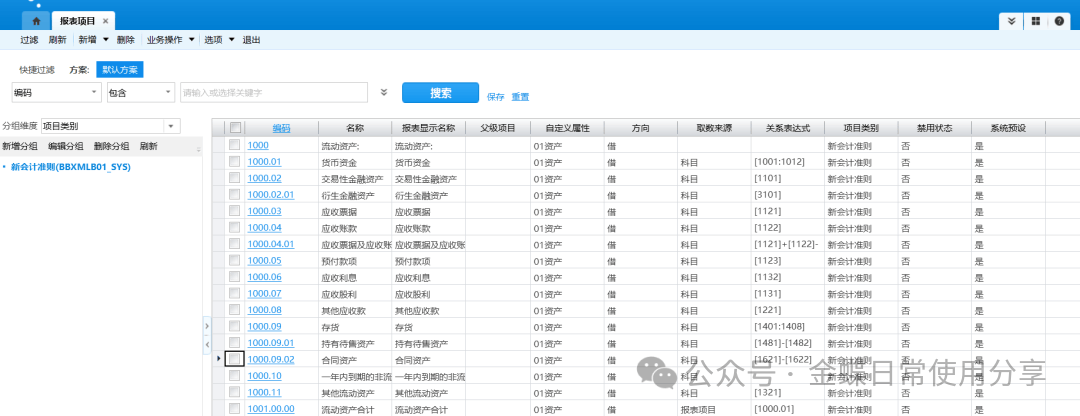Open the 业务操作 menu

169,40
